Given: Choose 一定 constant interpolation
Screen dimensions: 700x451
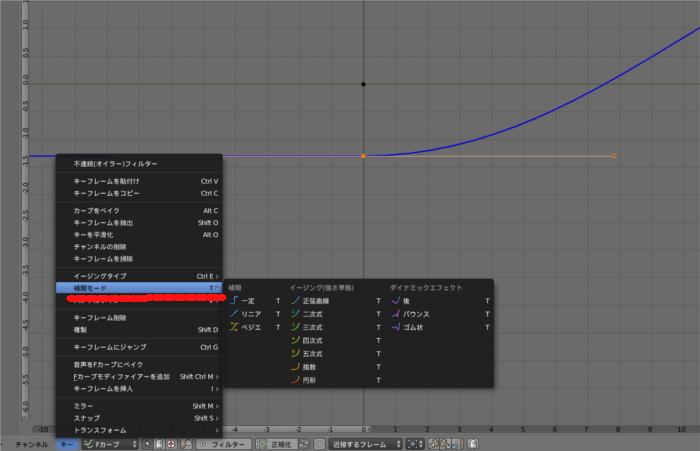Looking at the screenshot, I should (x=256, y=301).
